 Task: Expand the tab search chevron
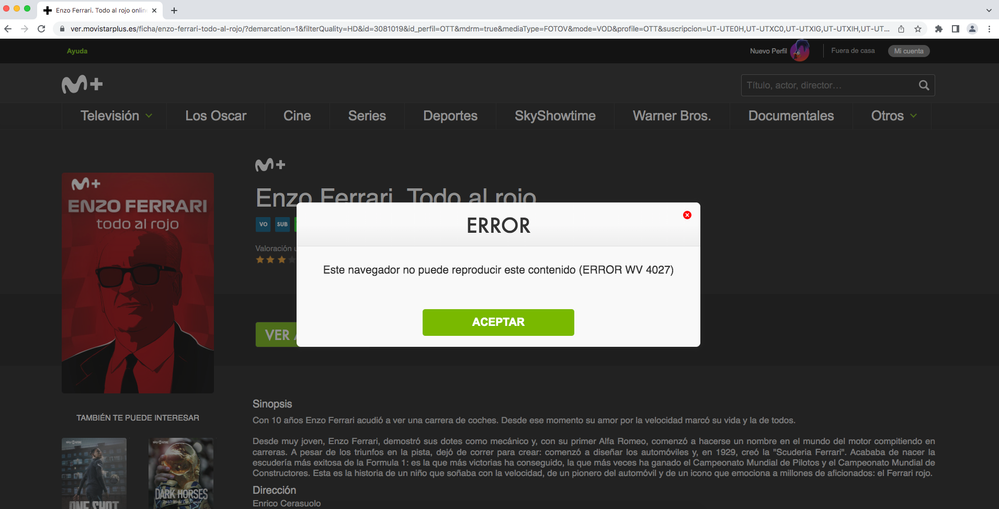(989, 10)
